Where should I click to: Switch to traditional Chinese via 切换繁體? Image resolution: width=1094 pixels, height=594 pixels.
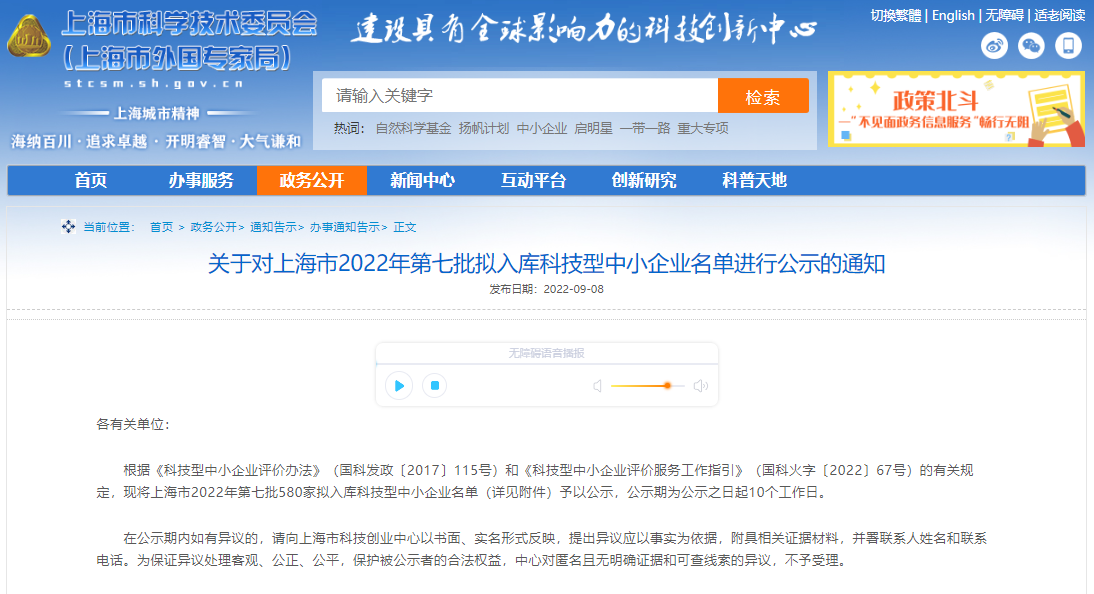tap(895, 15)
